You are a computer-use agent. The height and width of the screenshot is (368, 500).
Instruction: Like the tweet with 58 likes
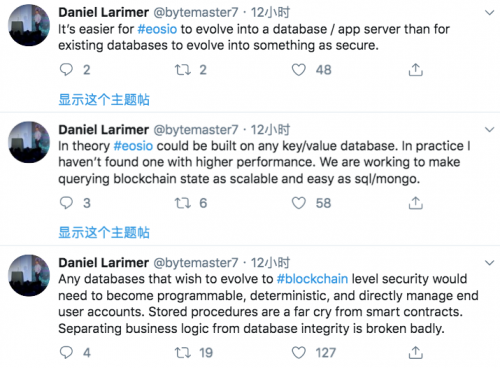(299, 203)
